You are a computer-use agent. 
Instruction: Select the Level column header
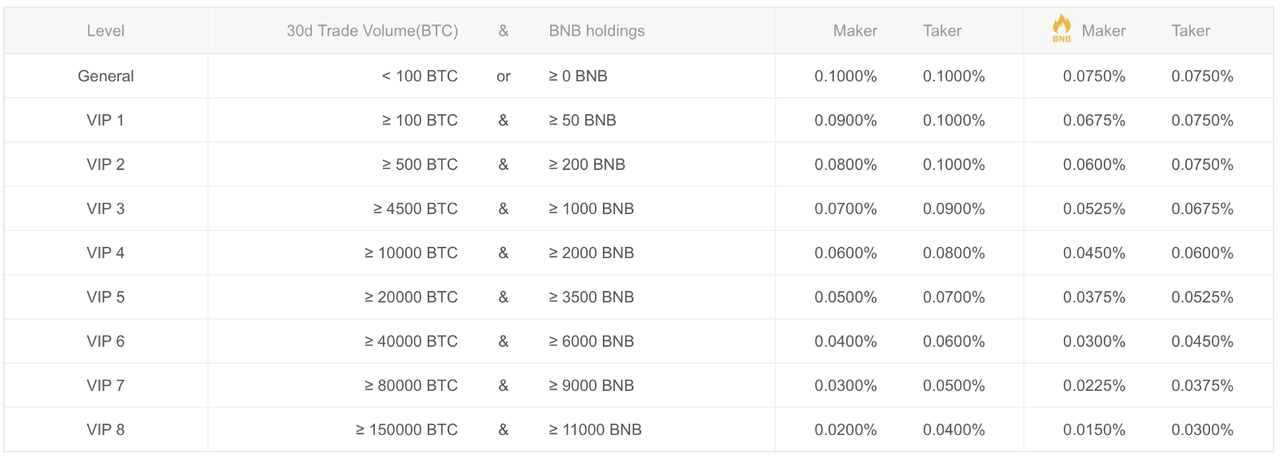point(106,31)
